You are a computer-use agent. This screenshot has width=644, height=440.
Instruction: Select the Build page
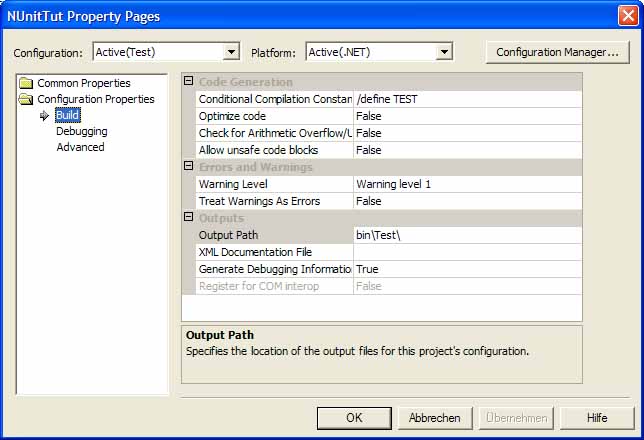point(67,115)
